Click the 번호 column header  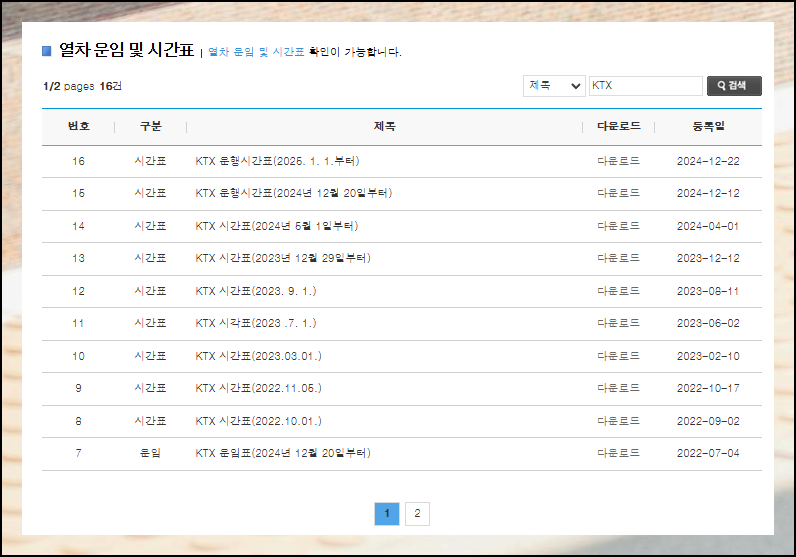click(79, 126)
